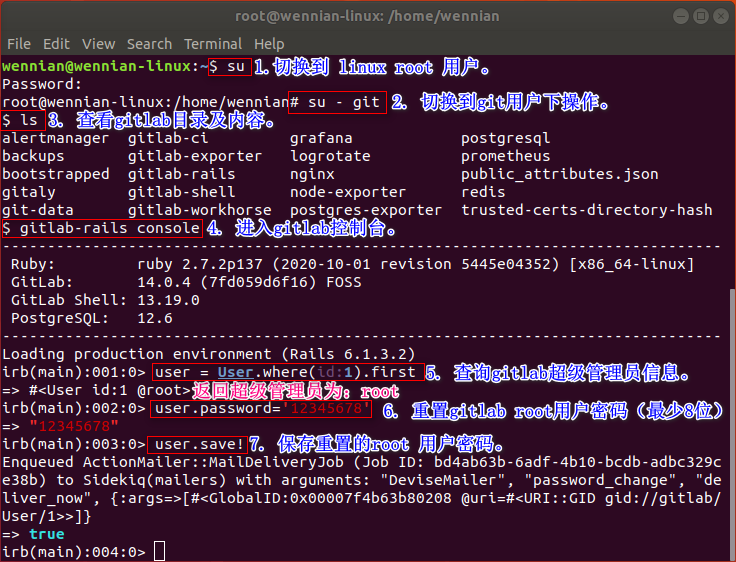Click the block cursor at irb(main):004 prompt
This screenshot has width=736, height=562.
coord(160,551)
